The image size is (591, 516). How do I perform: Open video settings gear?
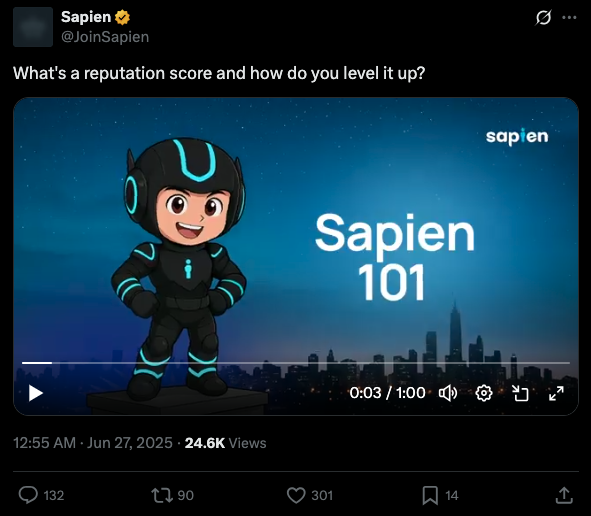point(484,393)
